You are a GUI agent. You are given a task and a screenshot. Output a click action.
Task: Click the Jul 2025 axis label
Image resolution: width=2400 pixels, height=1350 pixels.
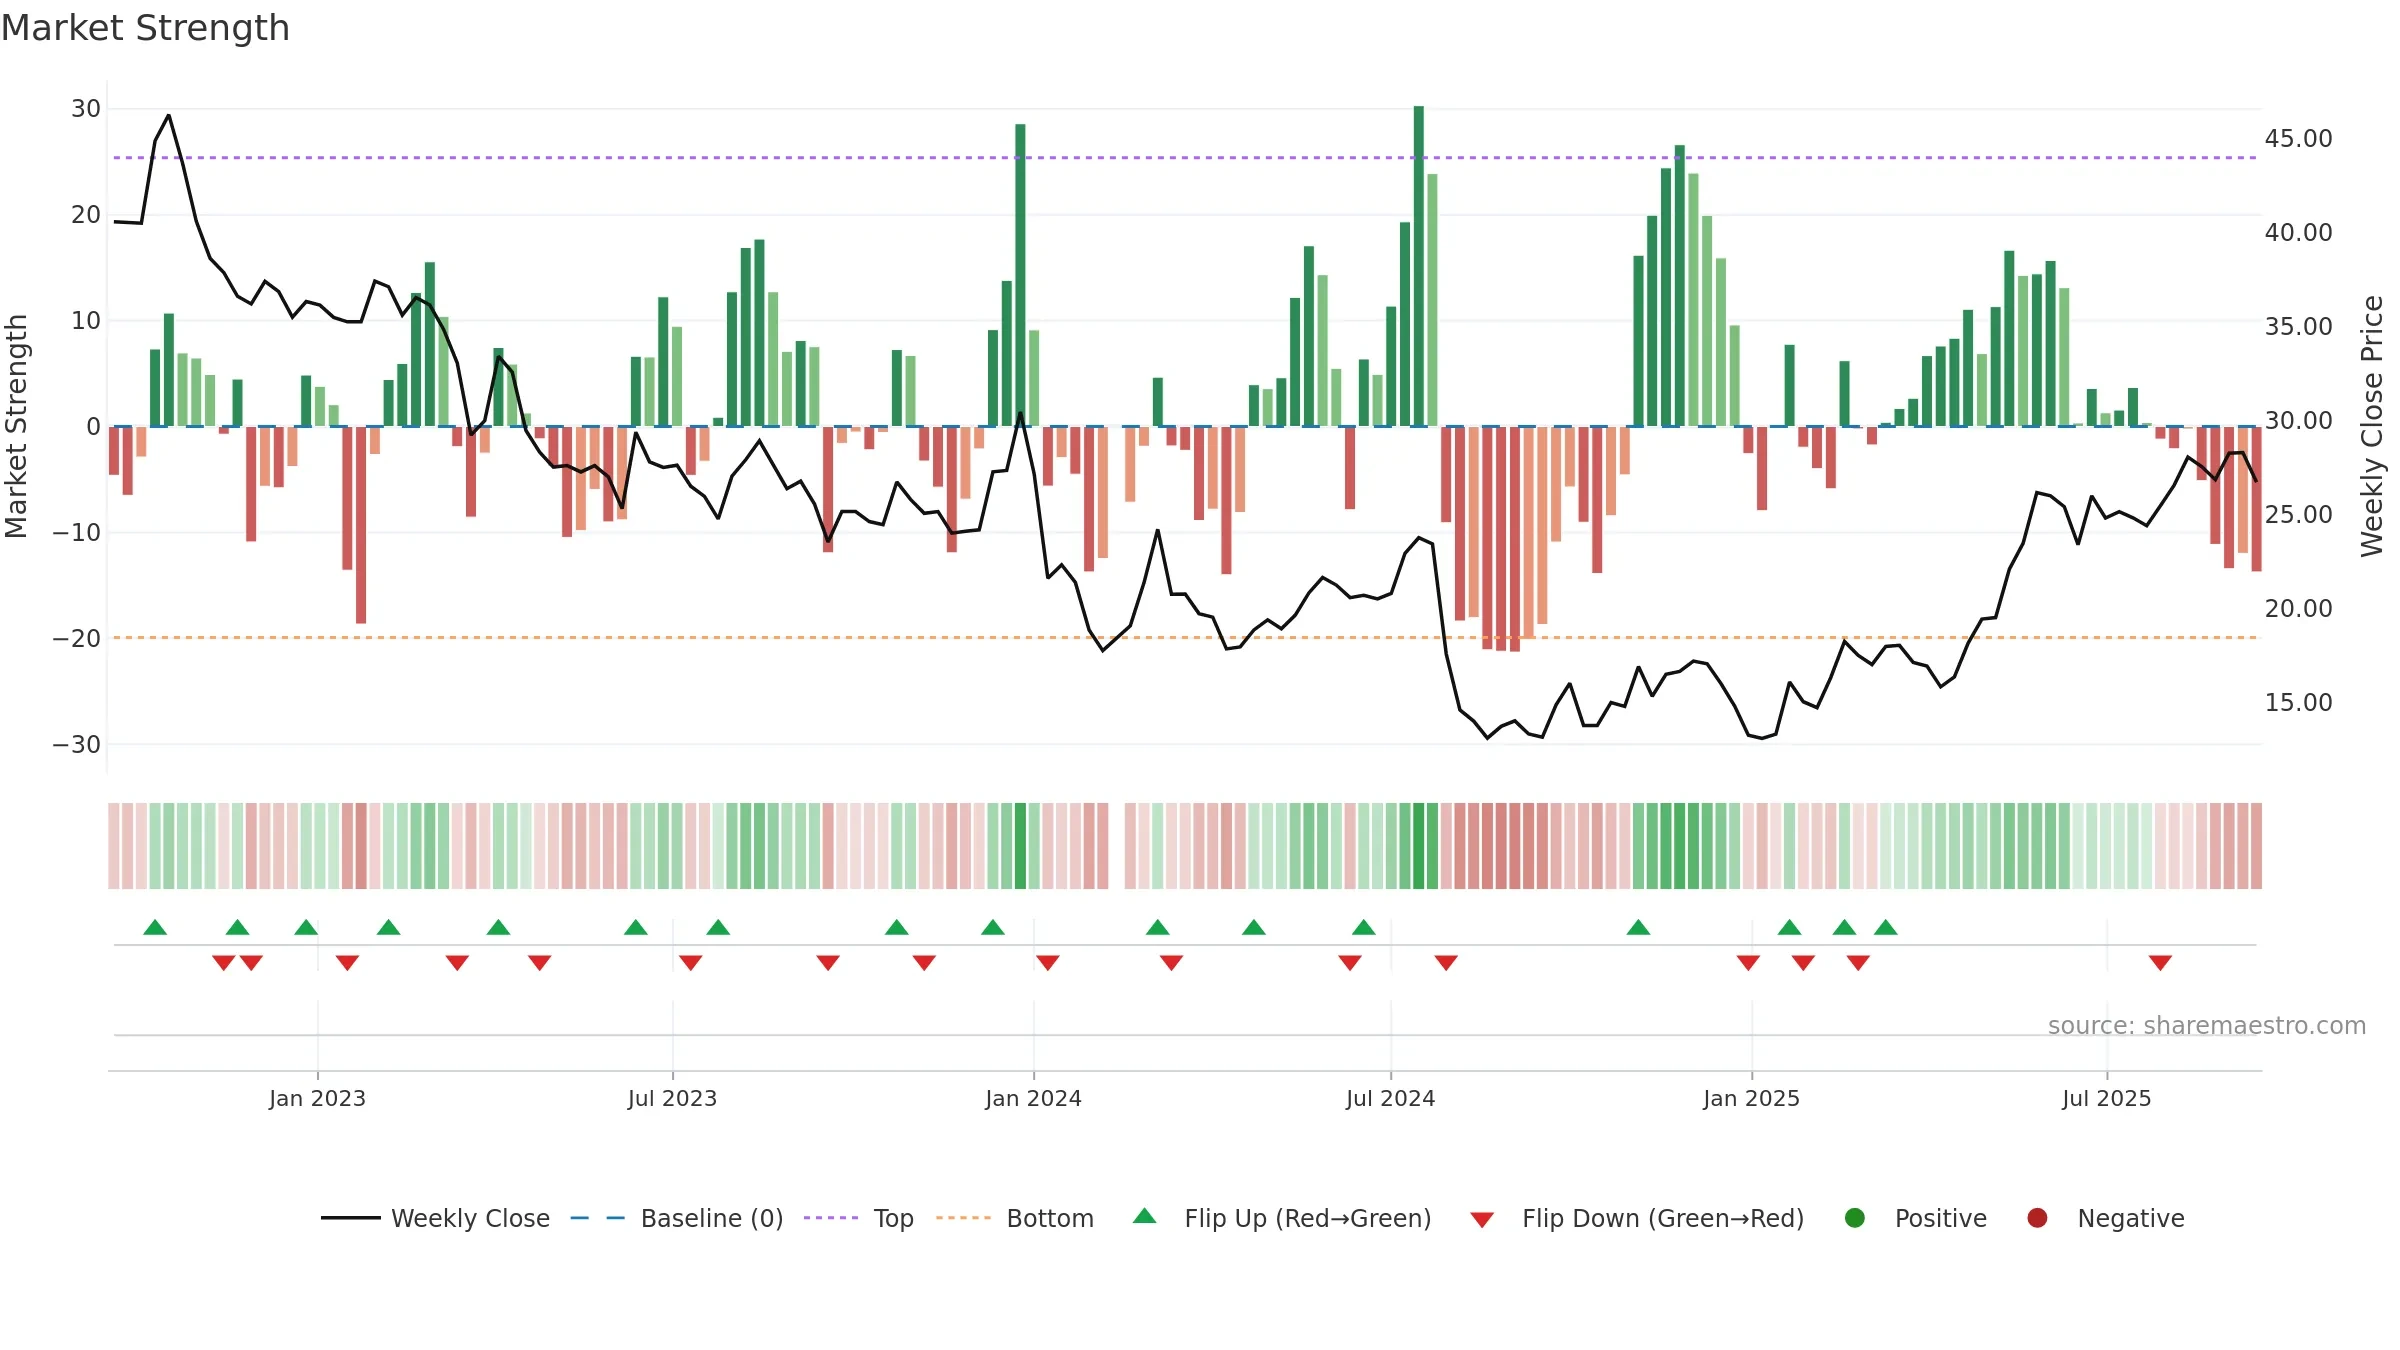2106,1098
